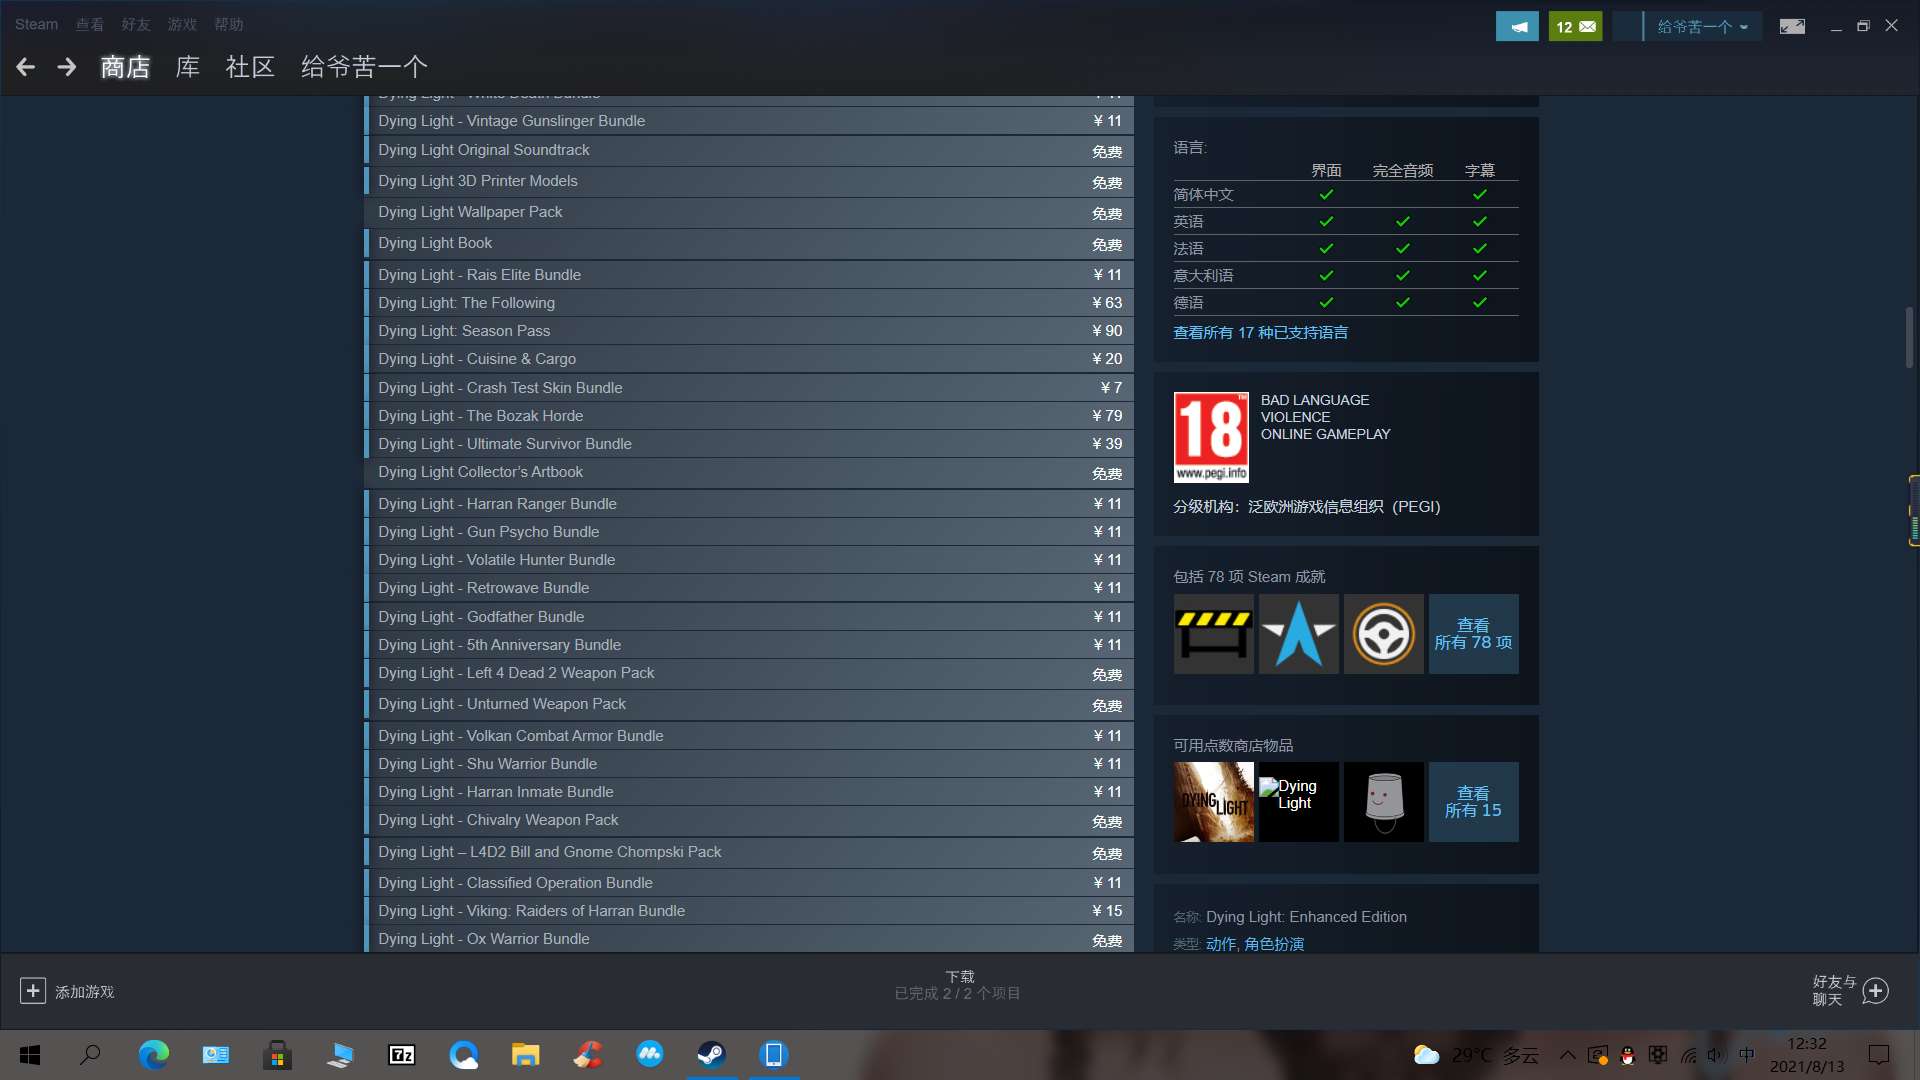Open the 给爷苦一个 profile tab
The width and height of the screenshot is (1920, 1080).
[364, 67]
